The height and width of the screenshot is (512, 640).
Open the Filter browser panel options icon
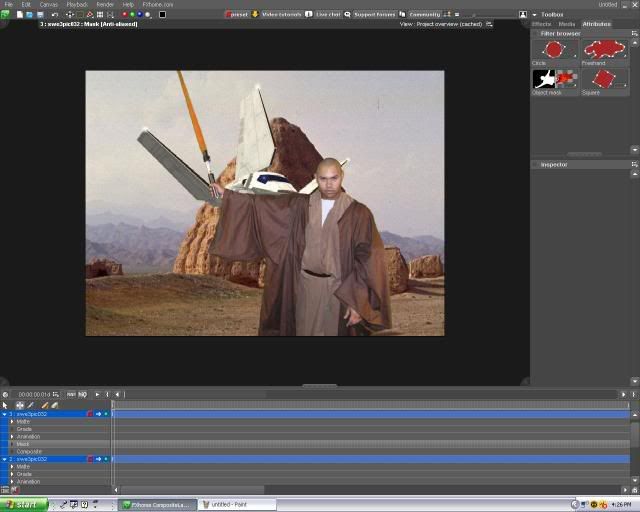tap(634, 33)
